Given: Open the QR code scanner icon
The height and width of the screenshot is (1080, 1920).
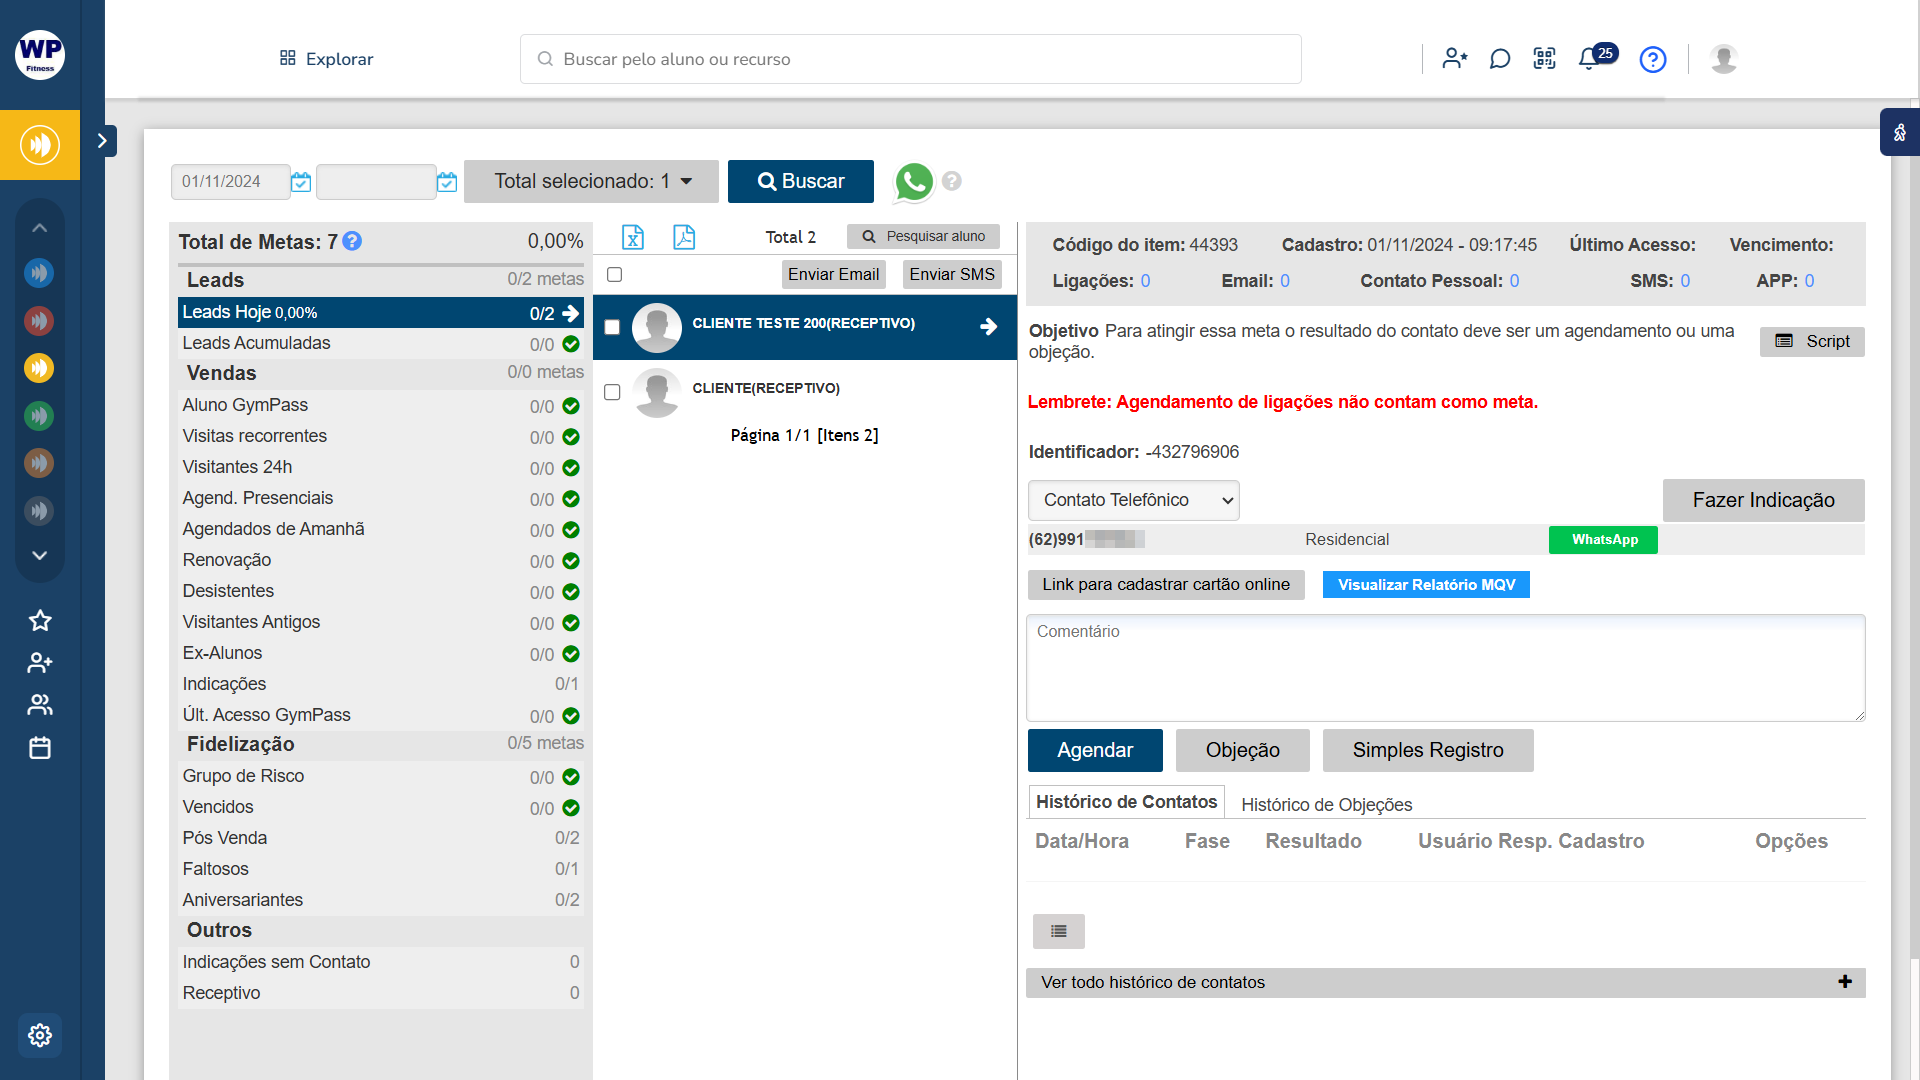Looking at the screenshot, I should [1544, 59].
